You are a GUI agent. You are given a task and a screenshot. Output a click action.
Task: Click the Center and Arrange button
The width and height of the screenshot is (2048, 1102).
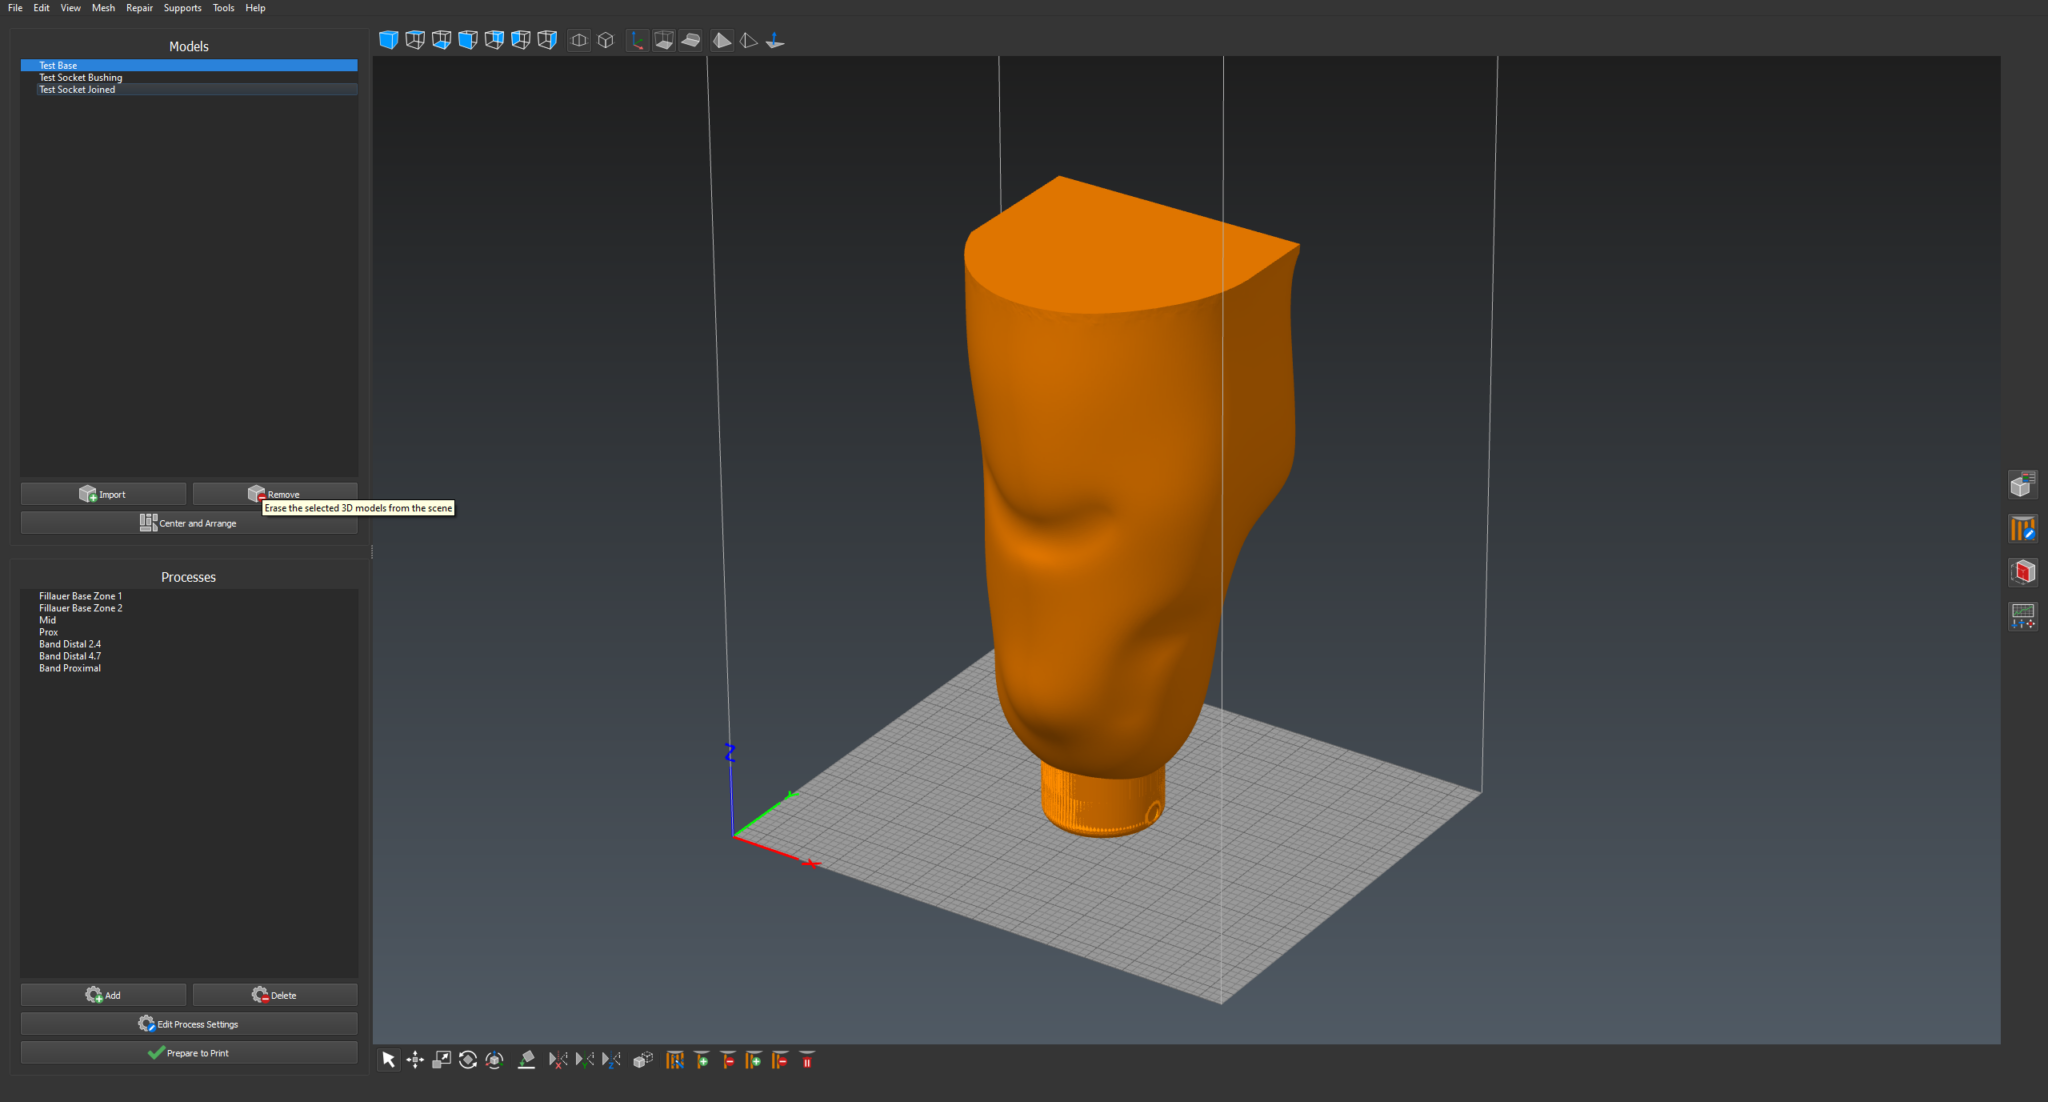[x=188, y=522]
